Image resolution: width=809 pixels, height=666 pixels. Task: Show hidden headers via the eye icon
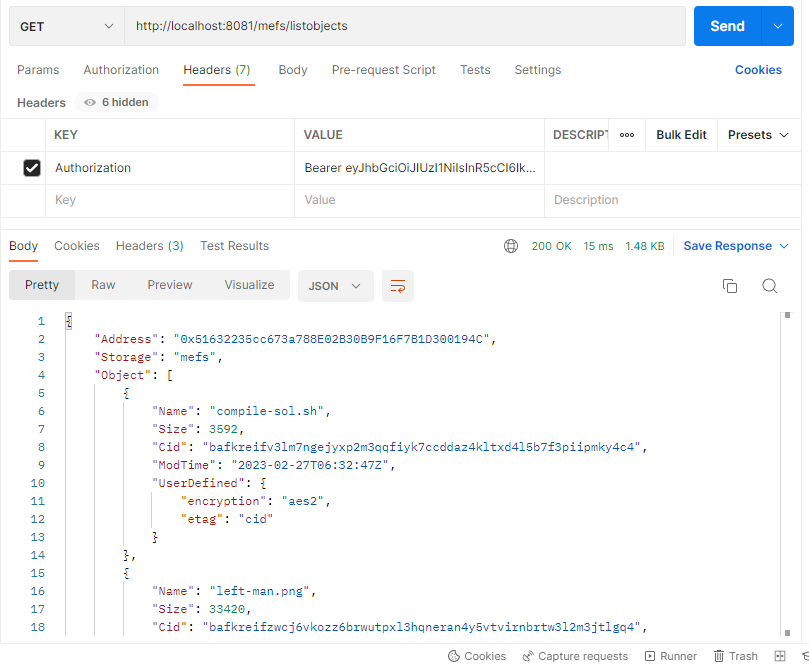[x=90, y=103]
